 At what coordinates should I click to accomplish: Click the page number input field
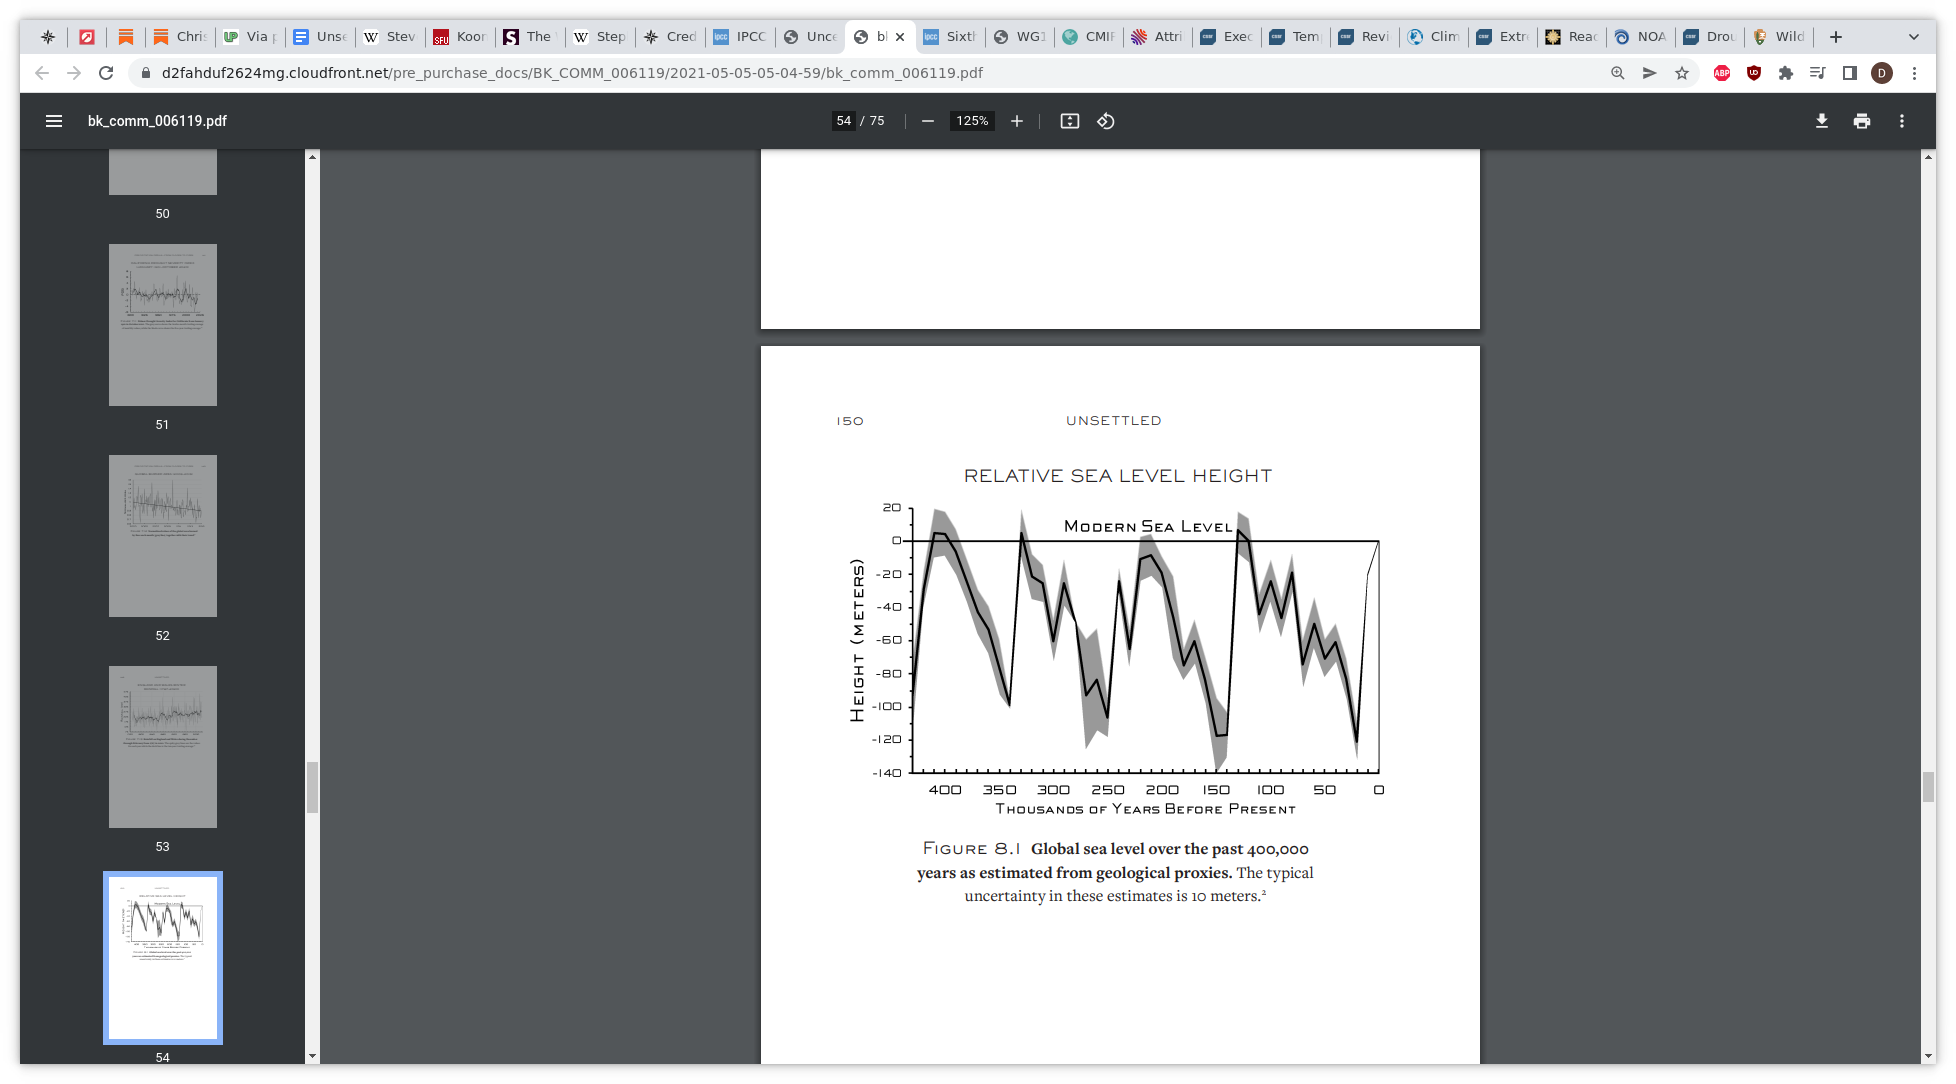[x=844, y=121]
